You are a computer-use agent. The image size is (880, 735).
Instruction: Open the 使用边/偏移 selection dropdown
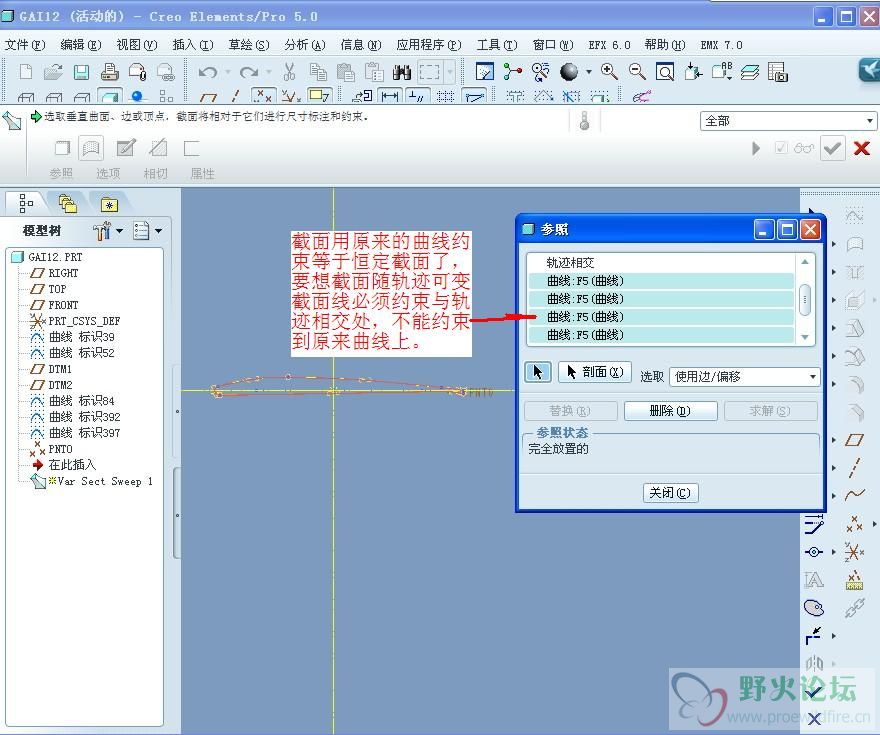(x=745, y=376)
